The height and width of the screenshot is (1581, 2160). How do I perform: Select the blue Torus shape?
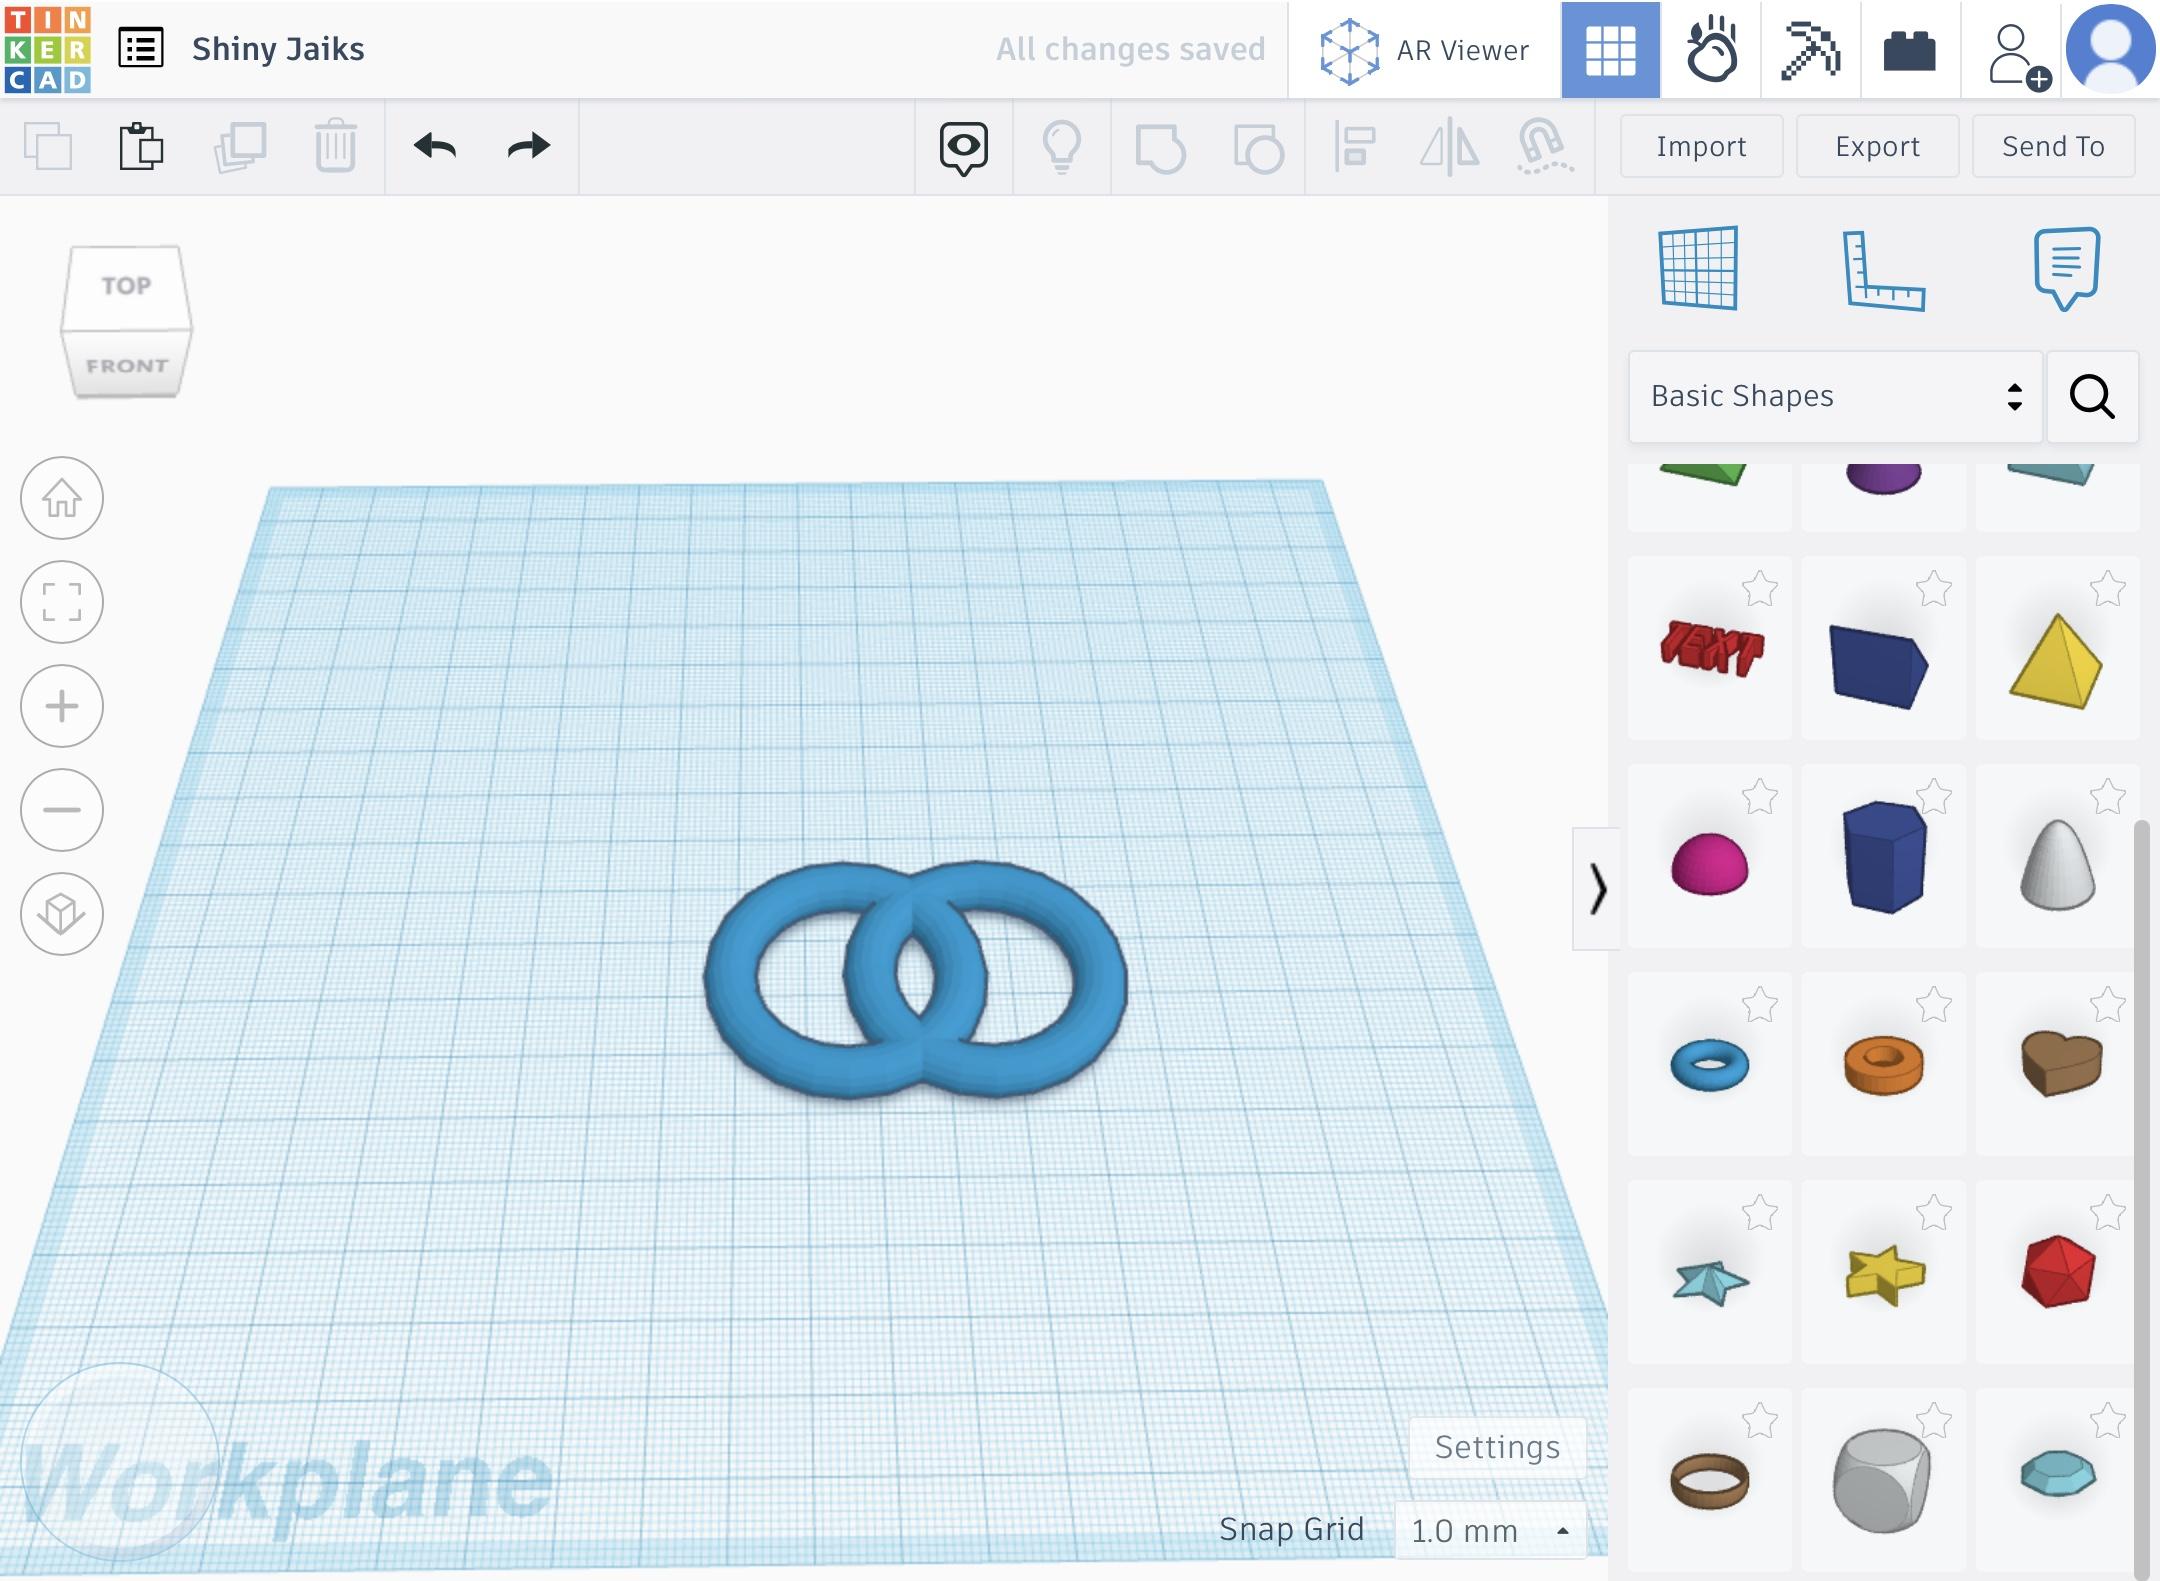(1711, 1064)
